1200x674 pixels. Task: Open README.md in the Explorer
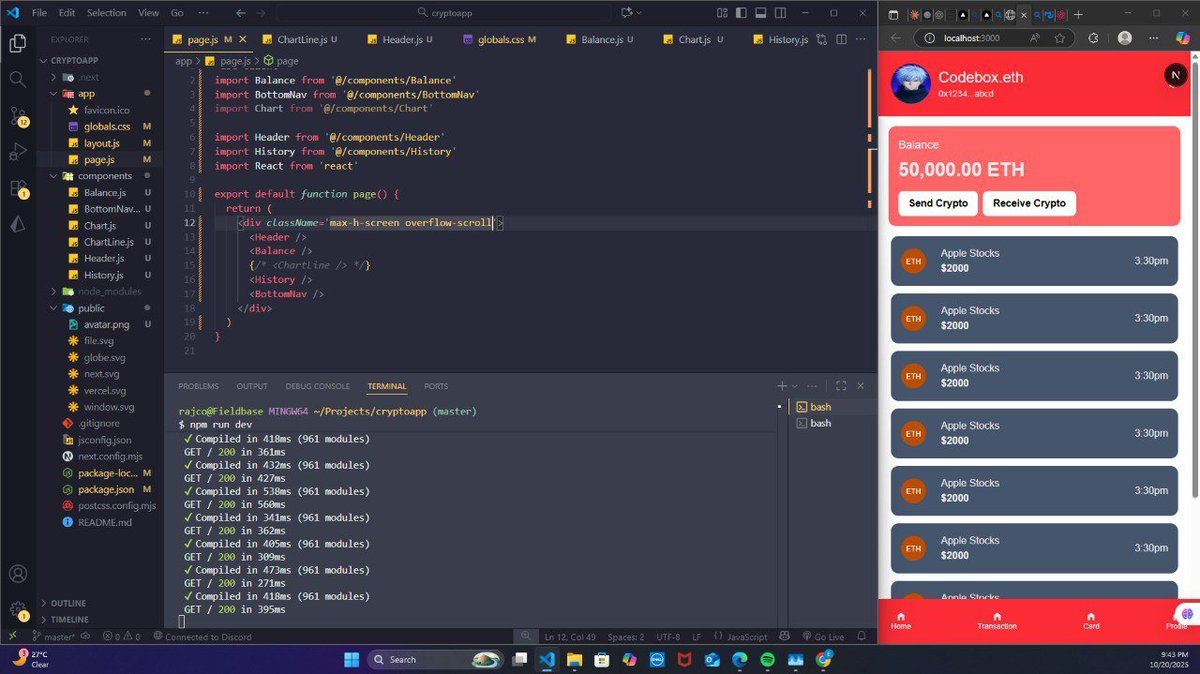pyautogui.click(x=105, y=522)
